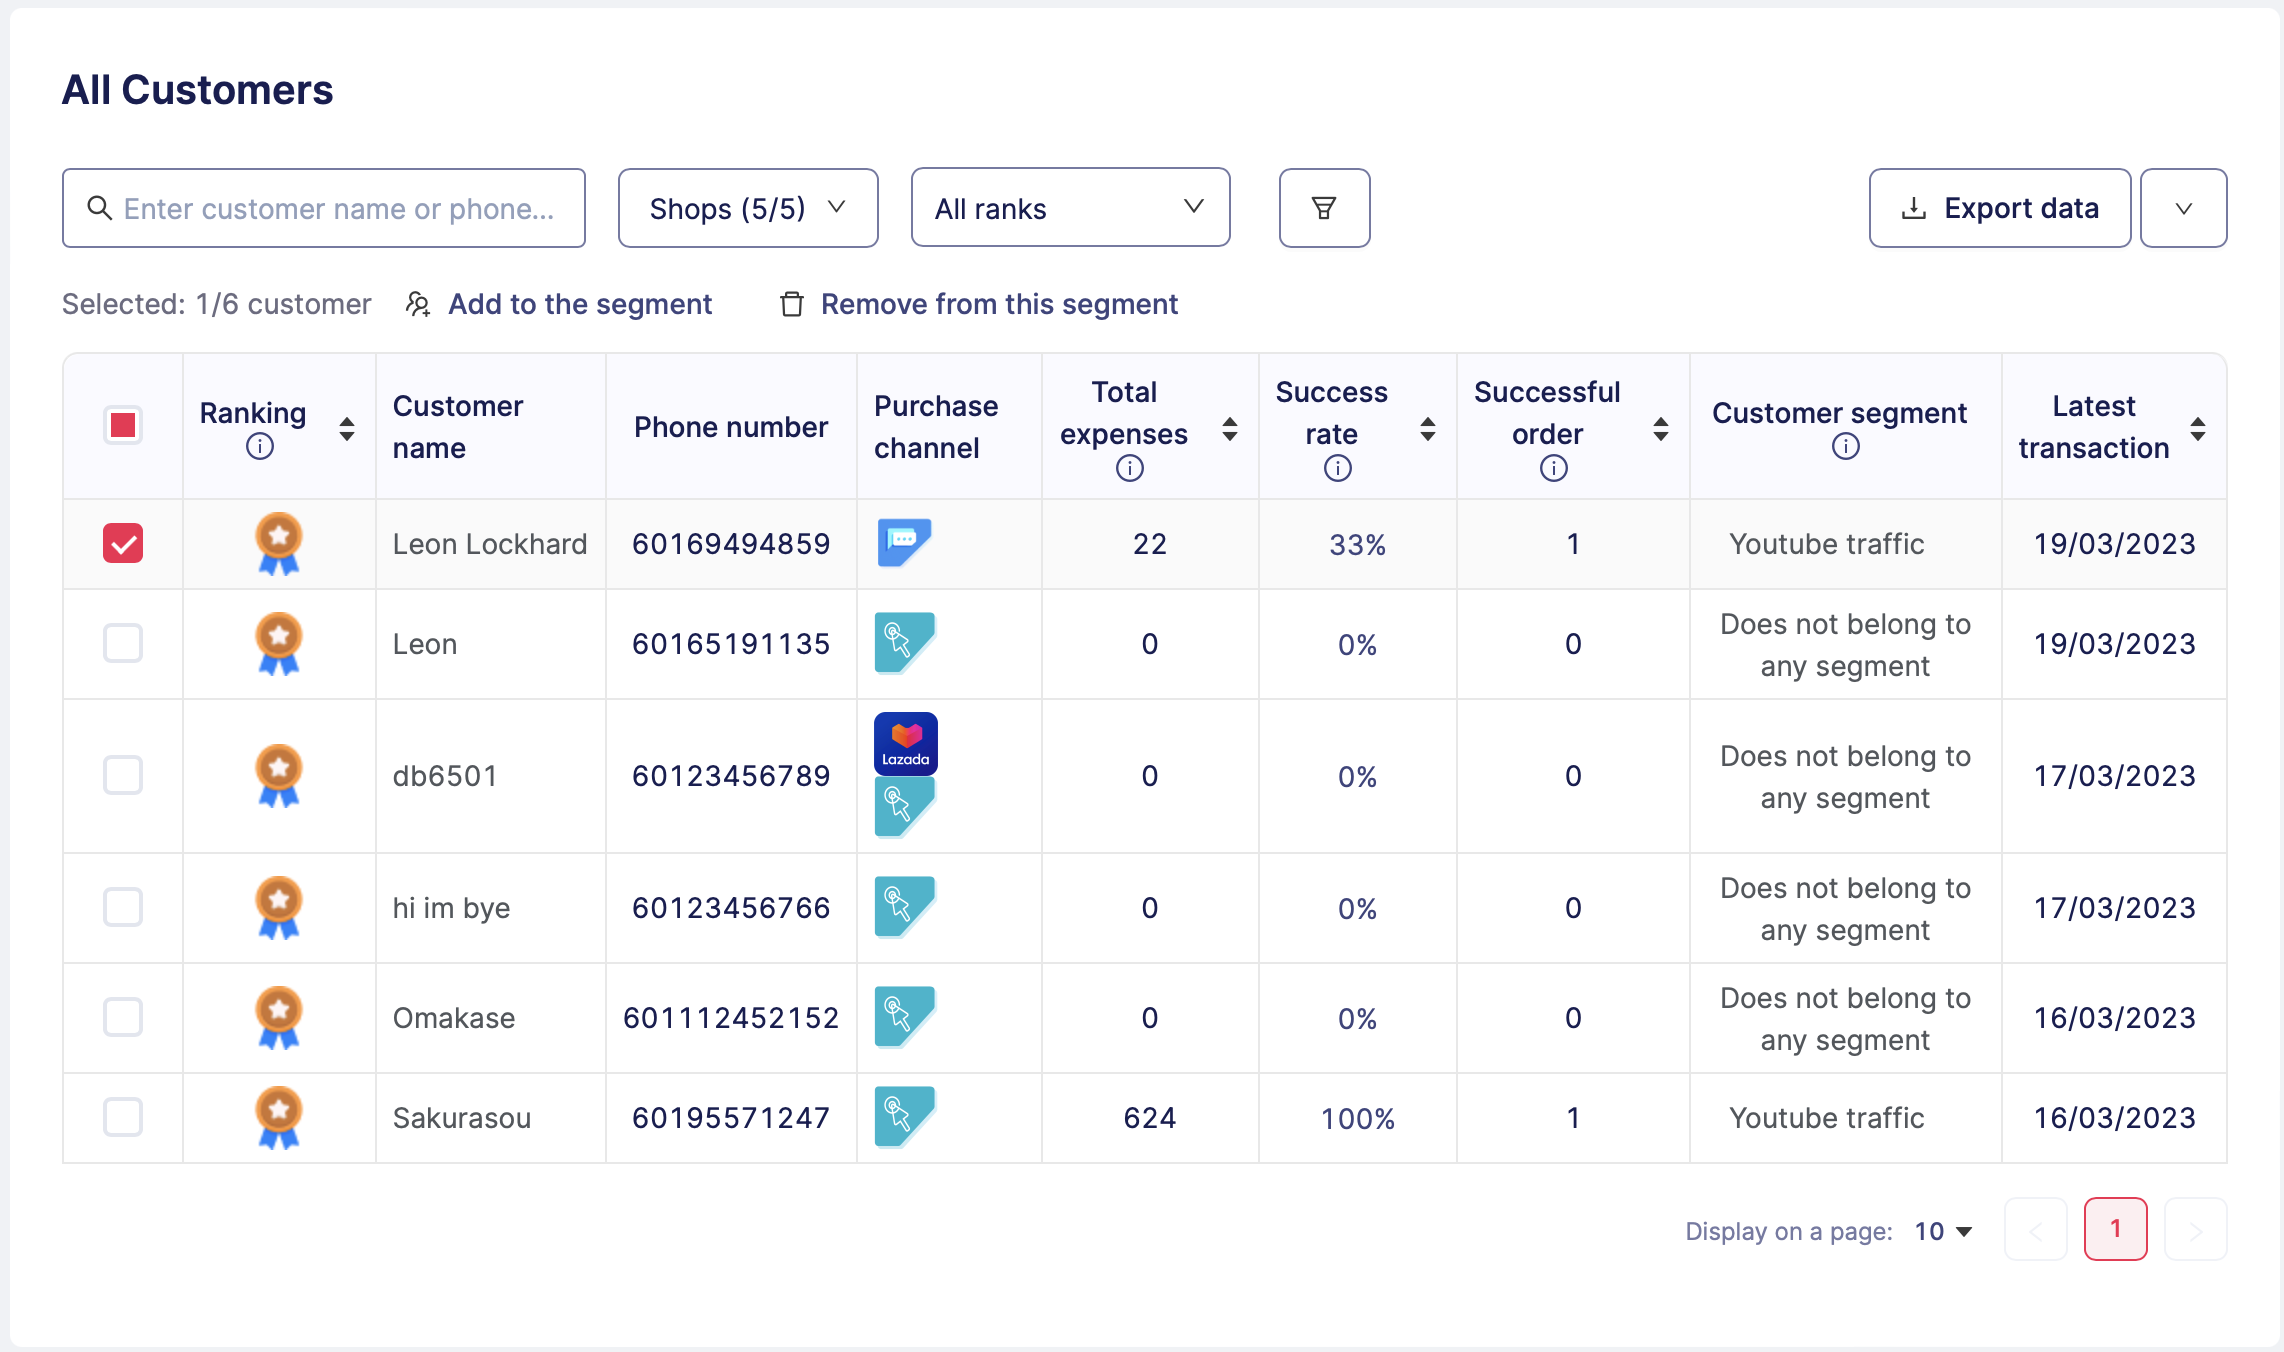Click the filter funnel icon button

[x=1323, y=208]
